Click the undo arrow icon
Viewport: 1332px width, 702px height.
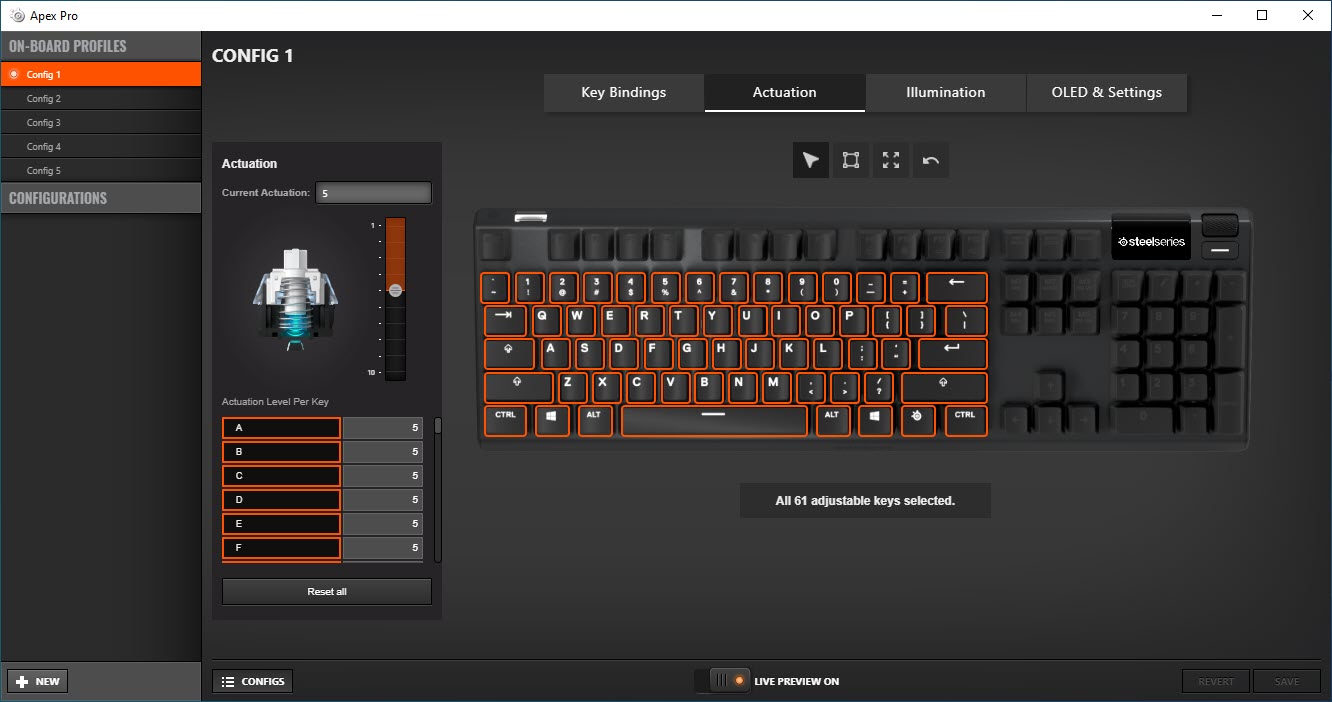[931, 160]
